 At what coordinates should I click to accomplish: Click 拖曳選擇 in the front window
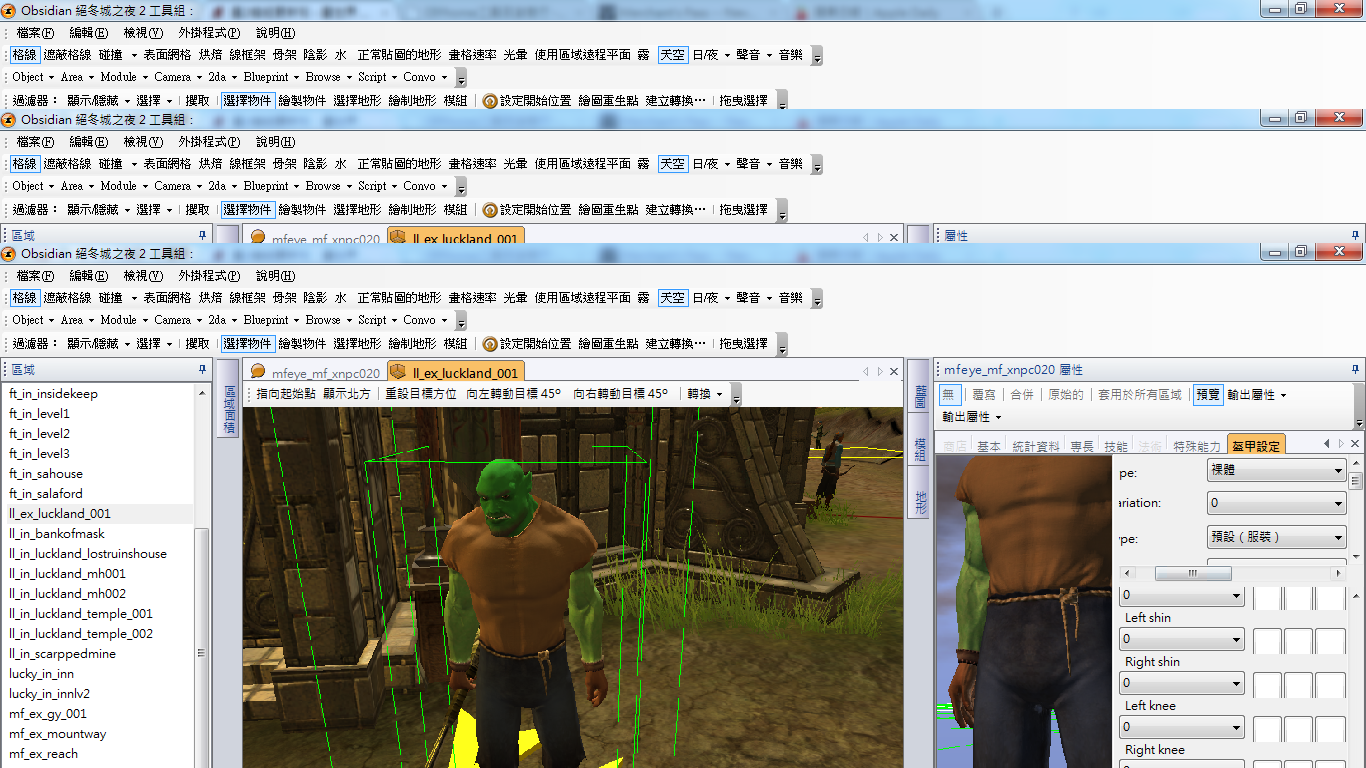(x=743, y=344)
